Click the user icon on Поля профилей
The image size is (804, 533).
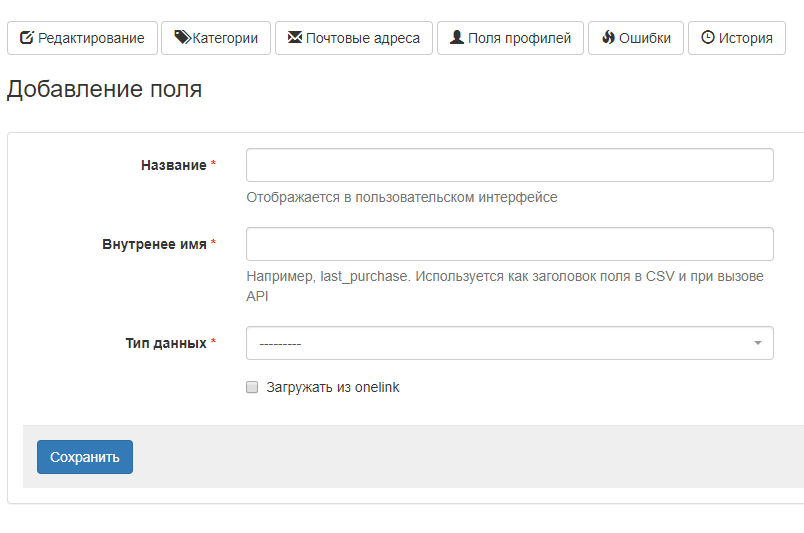click(x=457, y=37)
